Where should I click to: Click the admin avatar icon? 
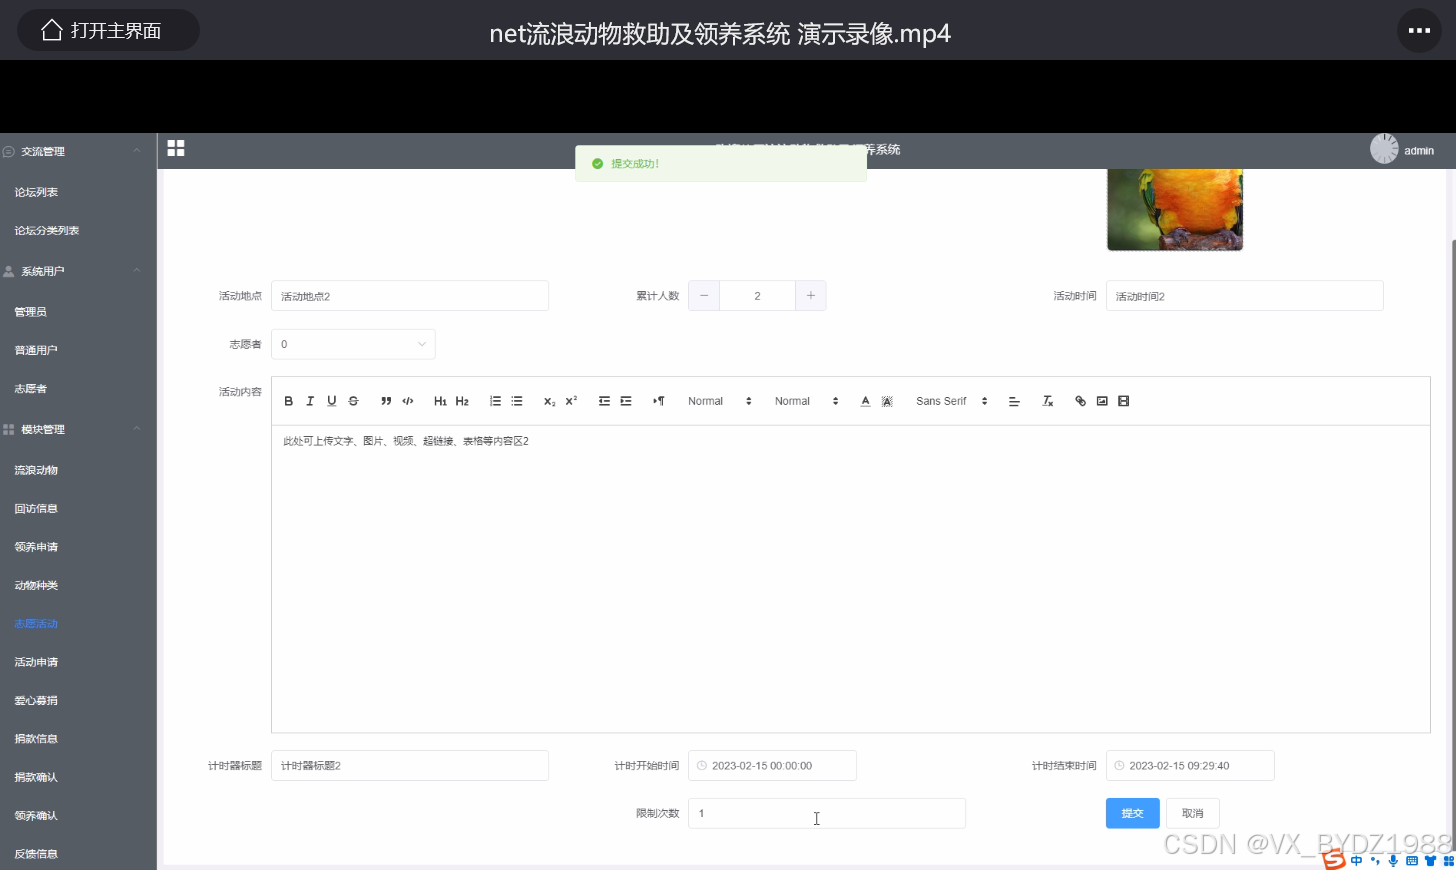1384,149
